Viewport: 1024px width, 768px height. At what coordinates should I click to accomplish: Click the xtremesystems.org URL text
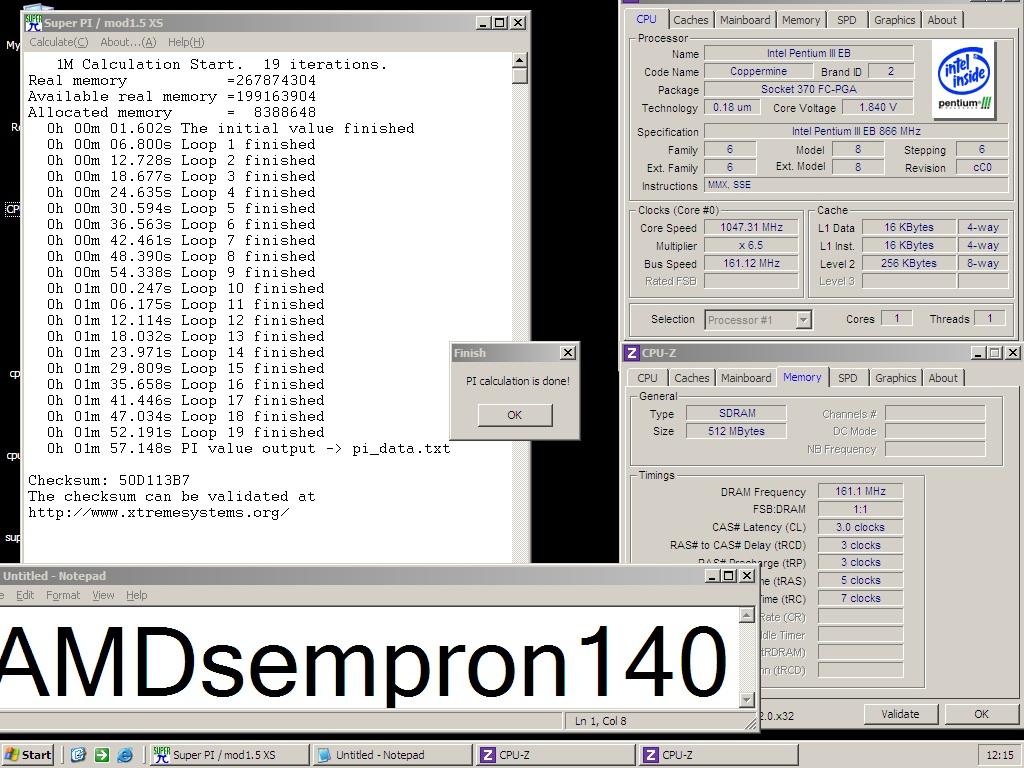159,513
